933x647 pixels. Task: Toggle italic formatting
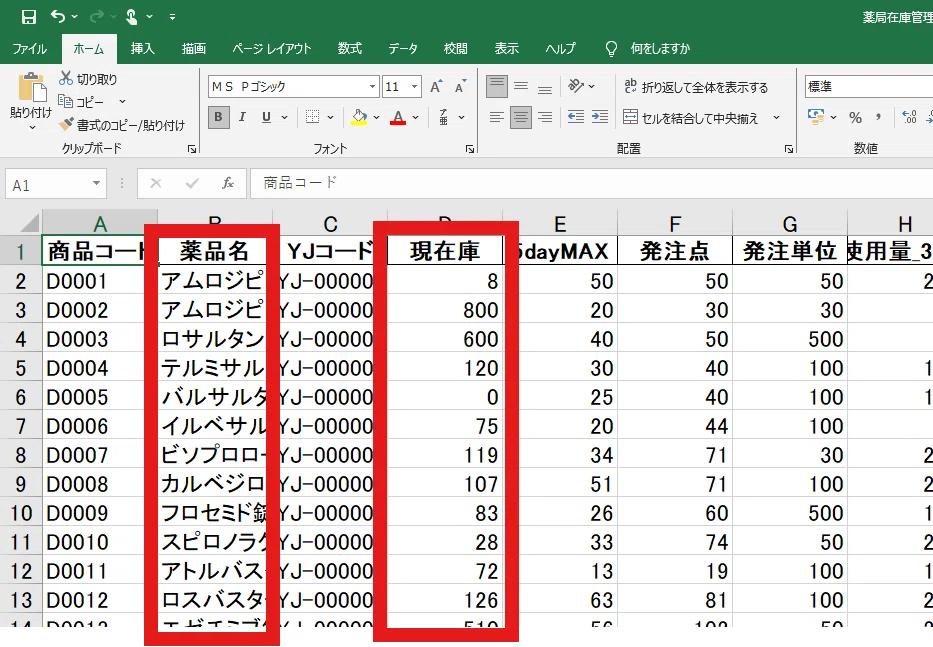pyautogui.click(x=242, y=117)
